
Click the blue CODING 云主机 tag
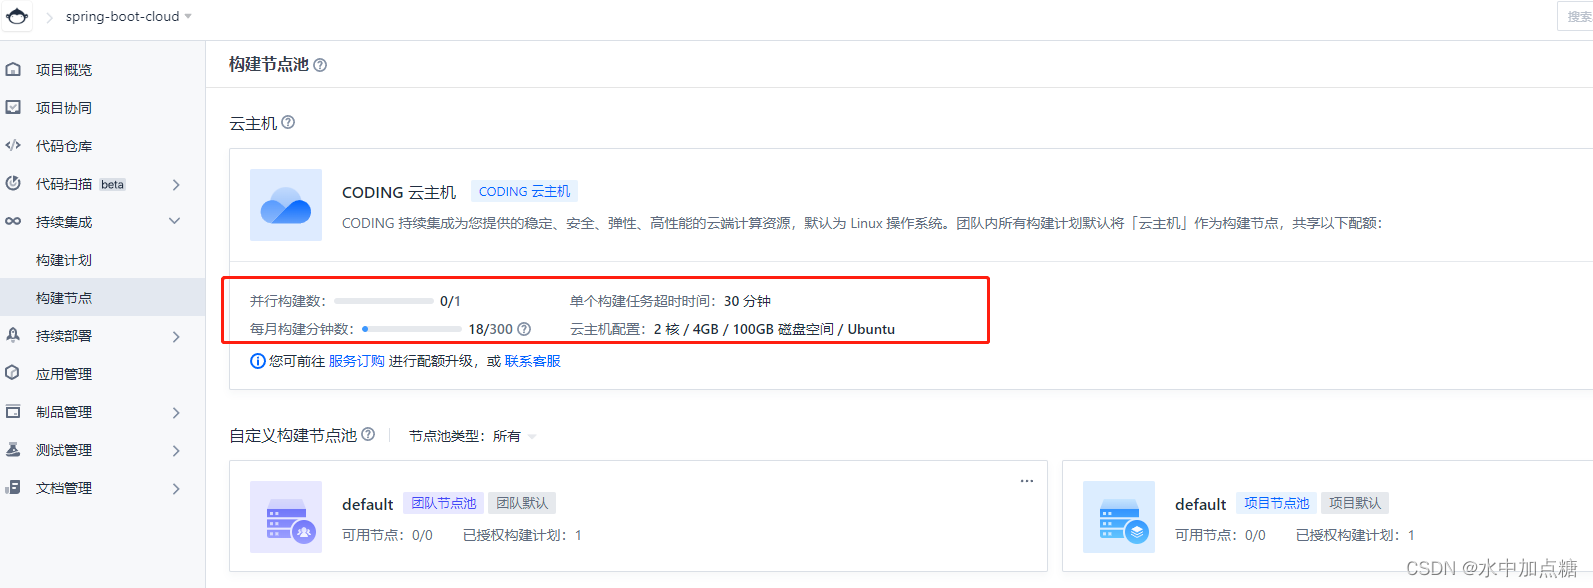pyautogui.click(x=524, y=191)
